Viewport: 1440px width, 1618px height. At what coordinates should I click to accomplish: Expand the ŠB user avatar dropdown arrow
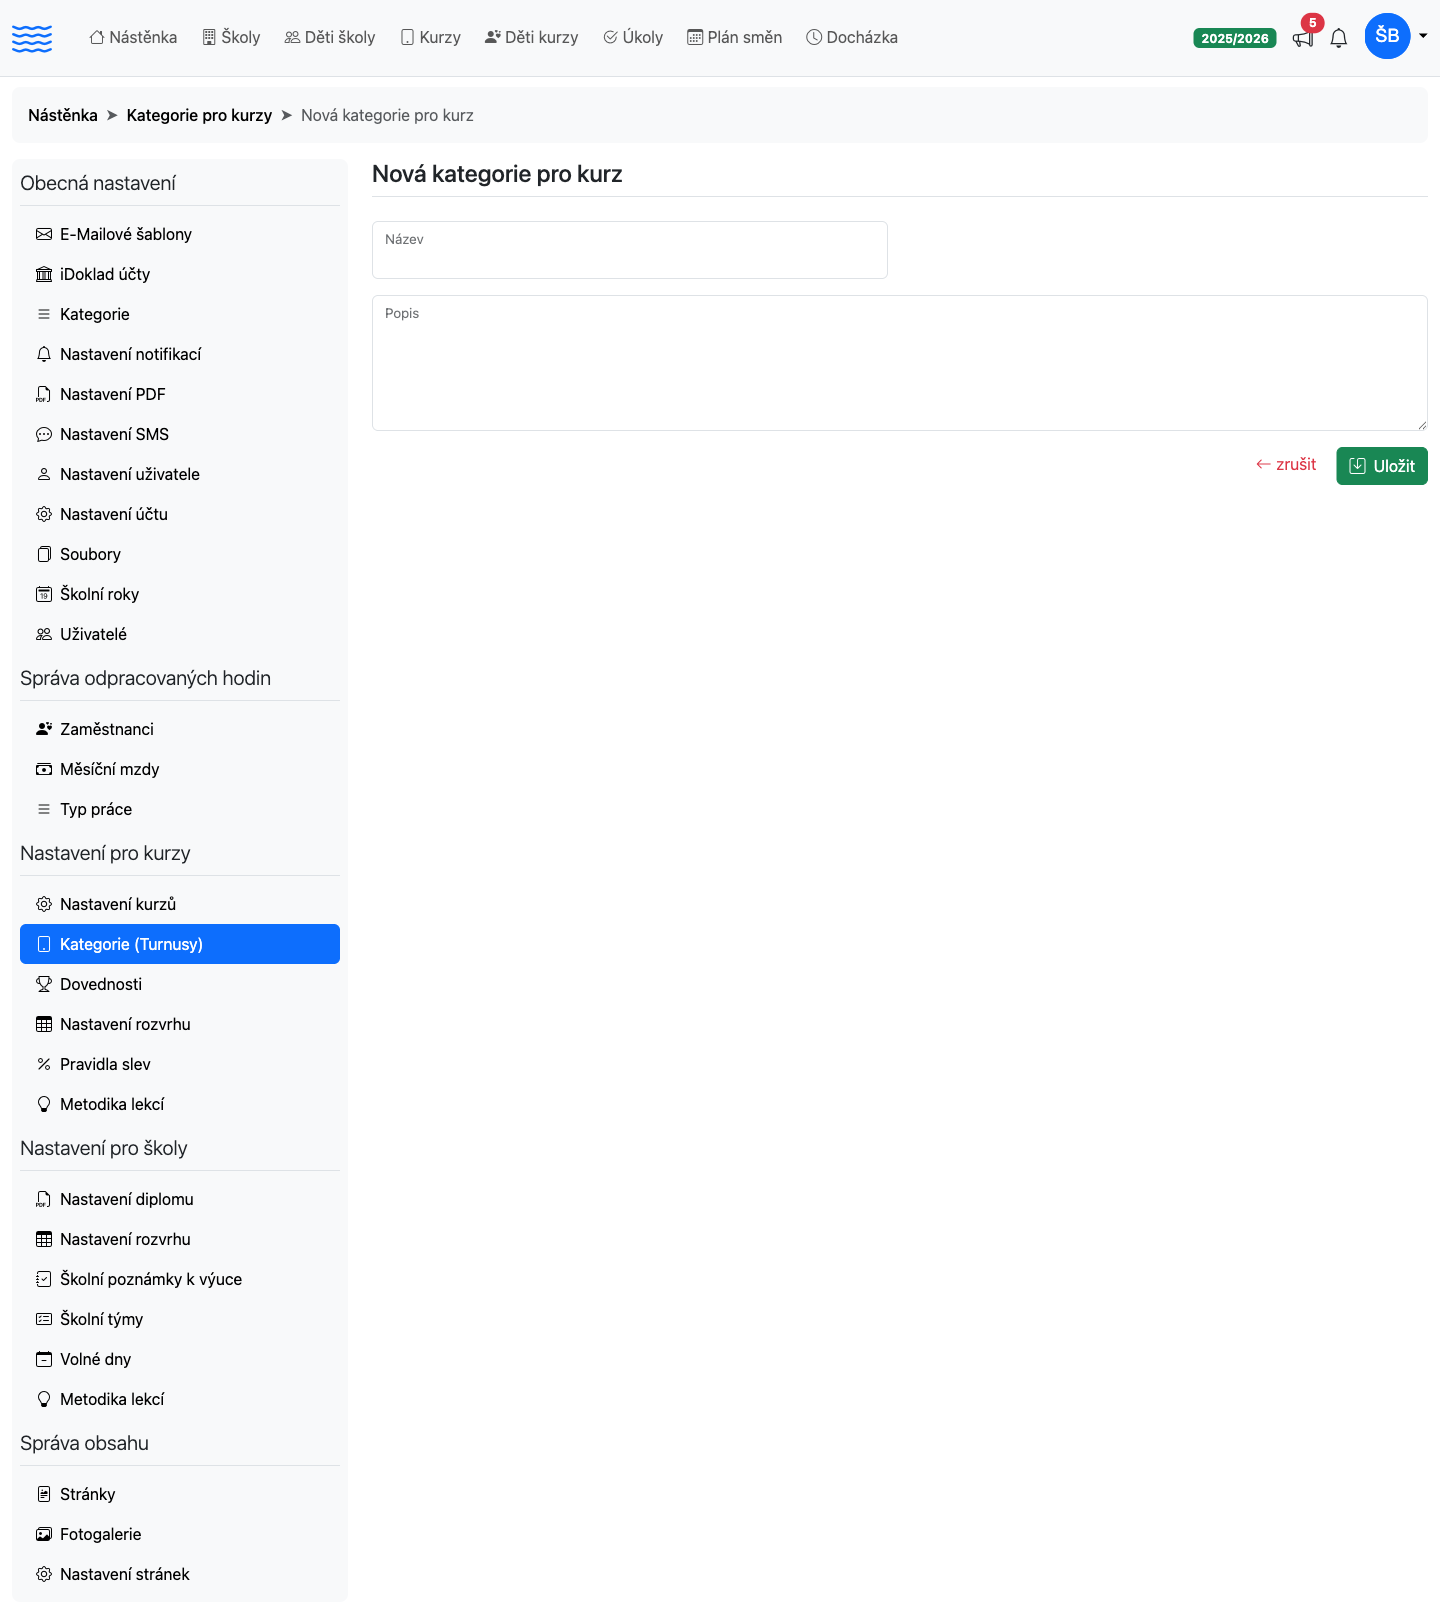(1423, 36)
